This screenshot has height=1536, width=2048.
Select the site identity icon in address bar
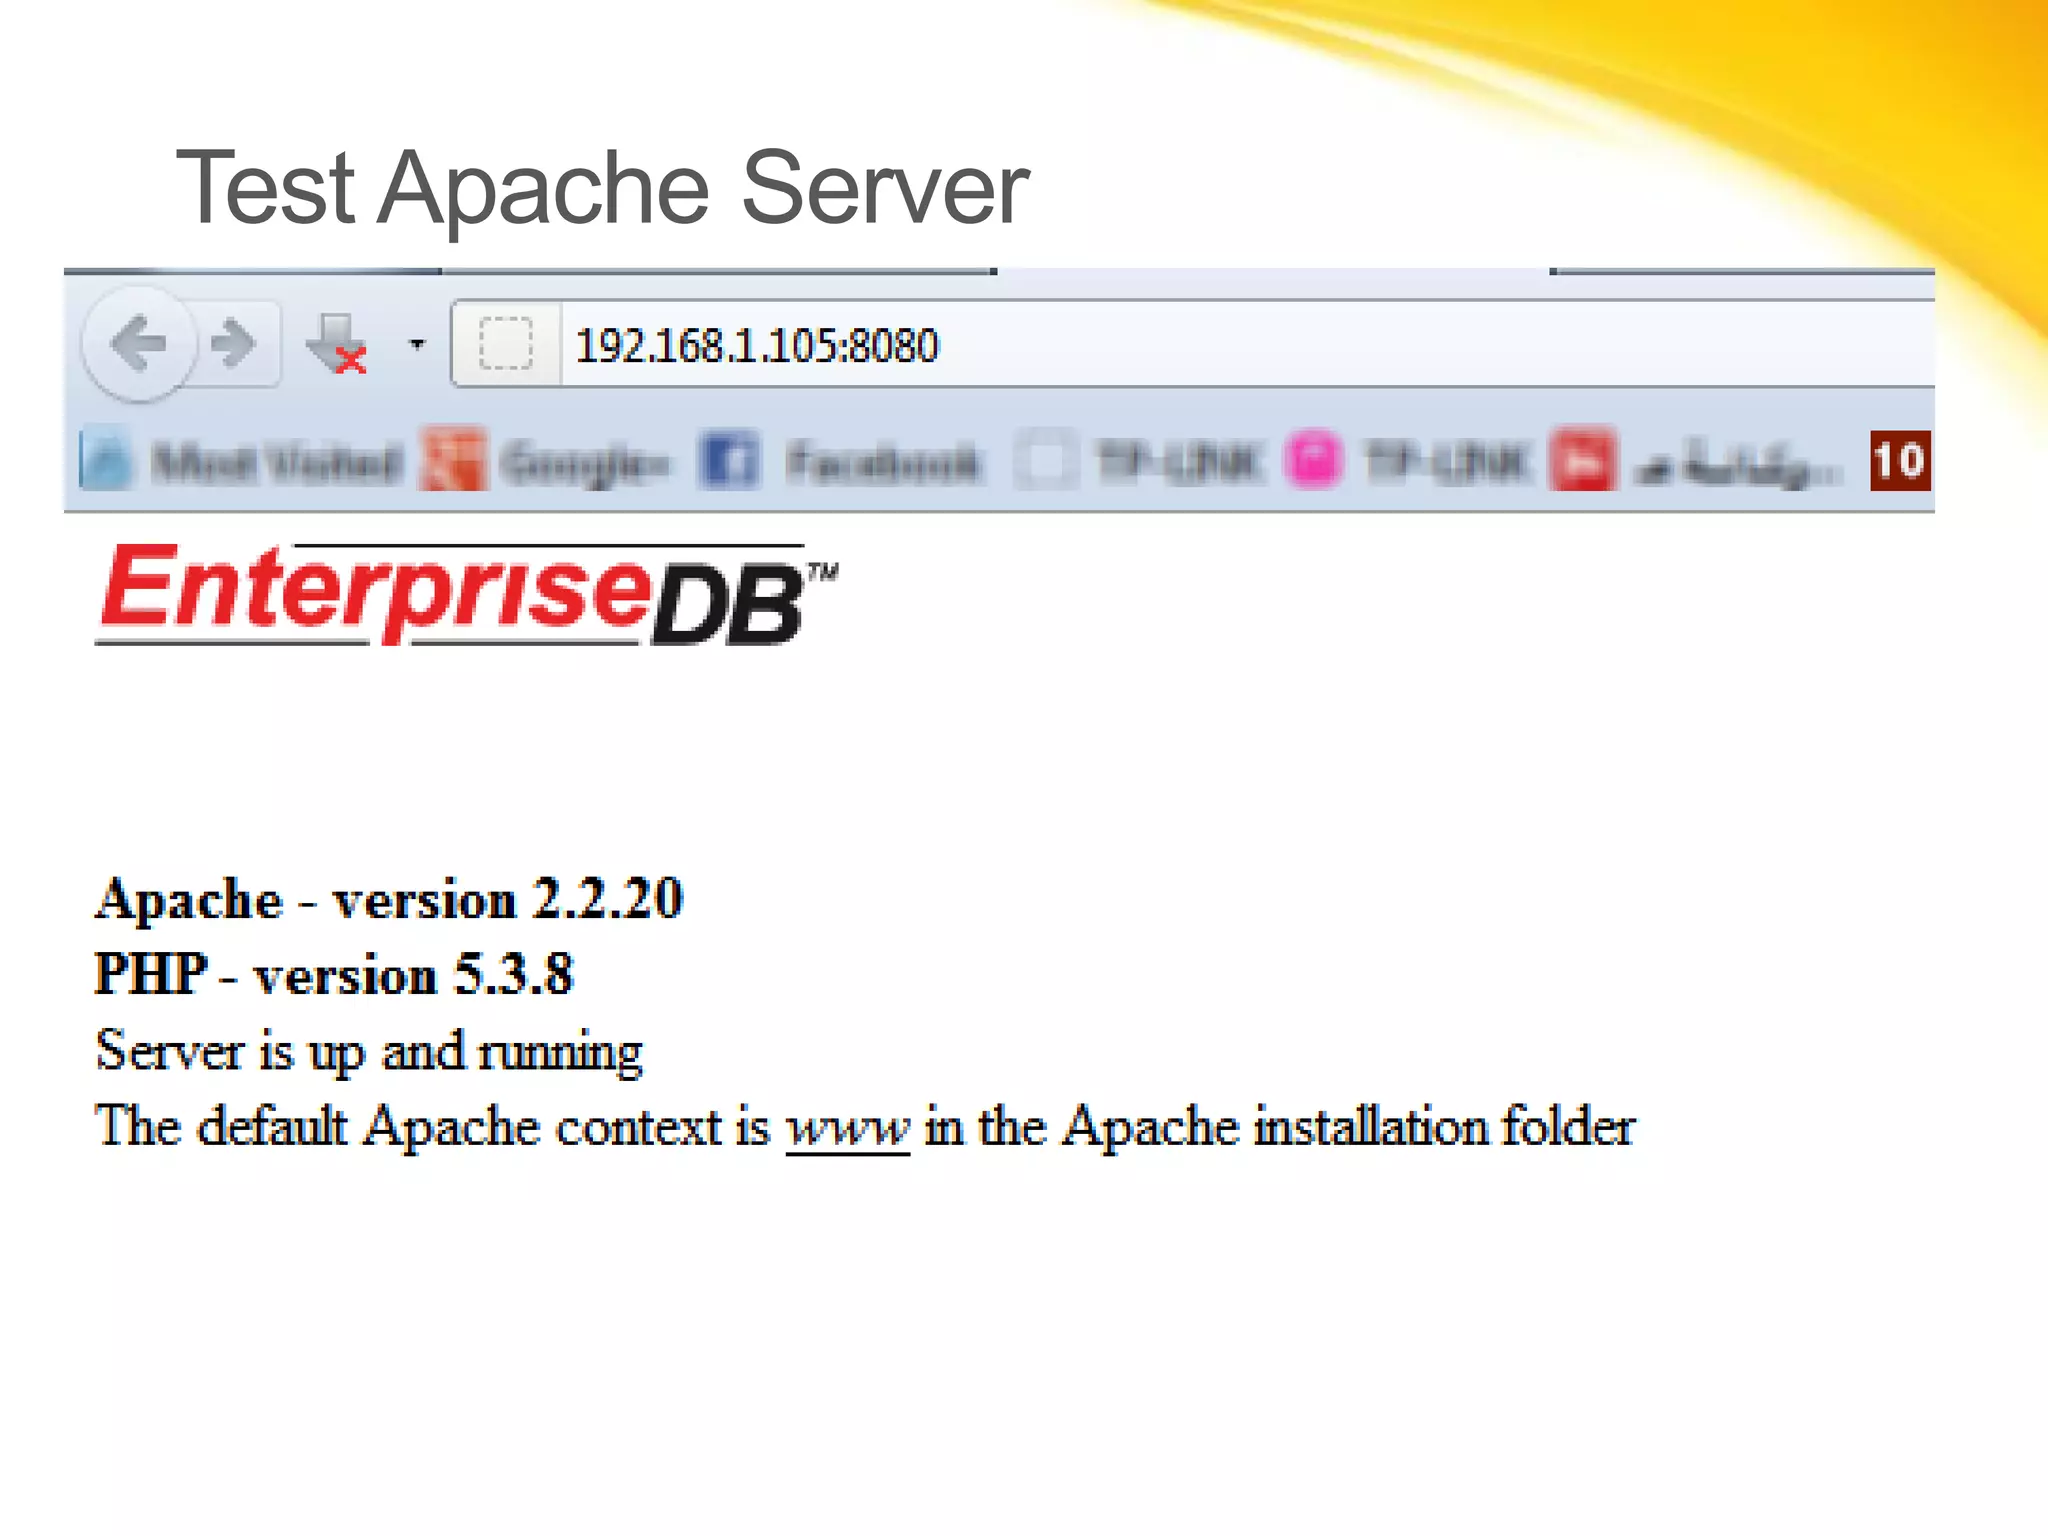pyautogui.click(x=506, y=344)
